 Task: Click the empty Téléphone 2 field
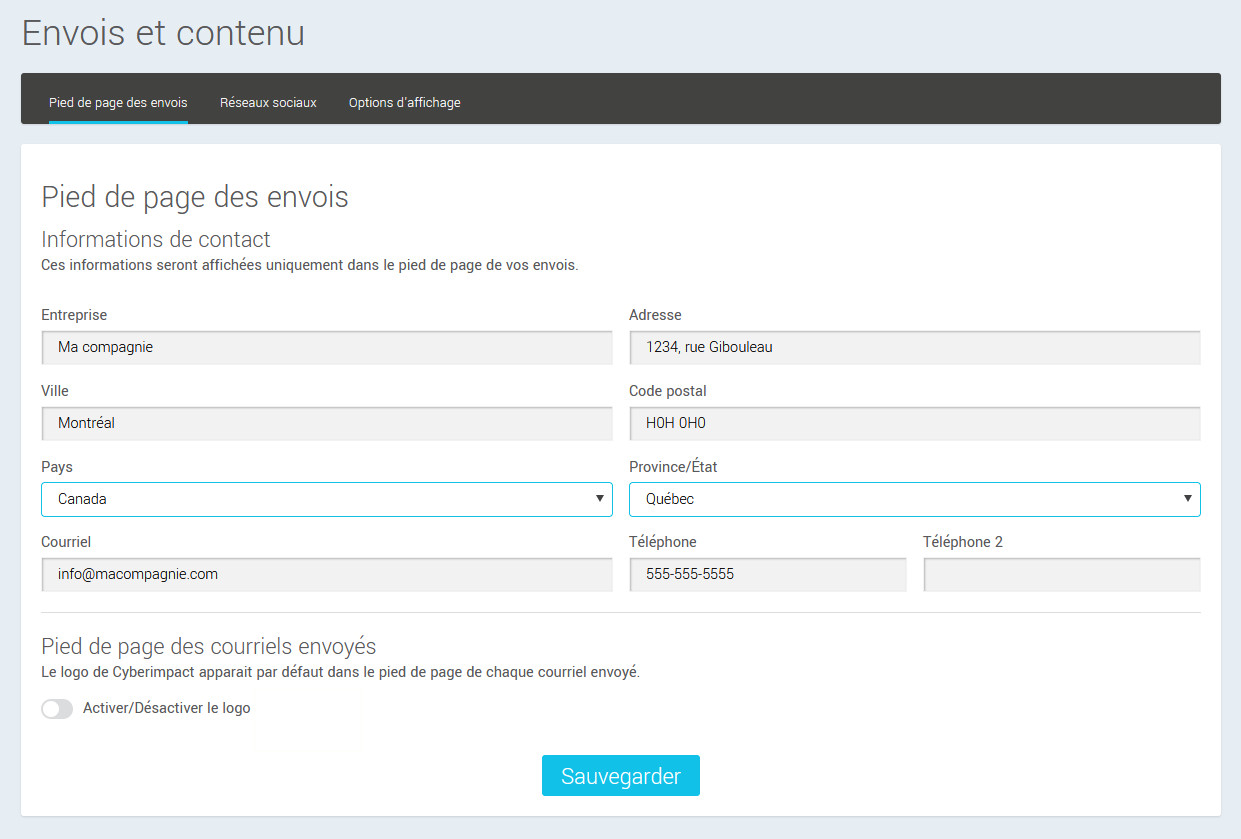[1061, 574]
